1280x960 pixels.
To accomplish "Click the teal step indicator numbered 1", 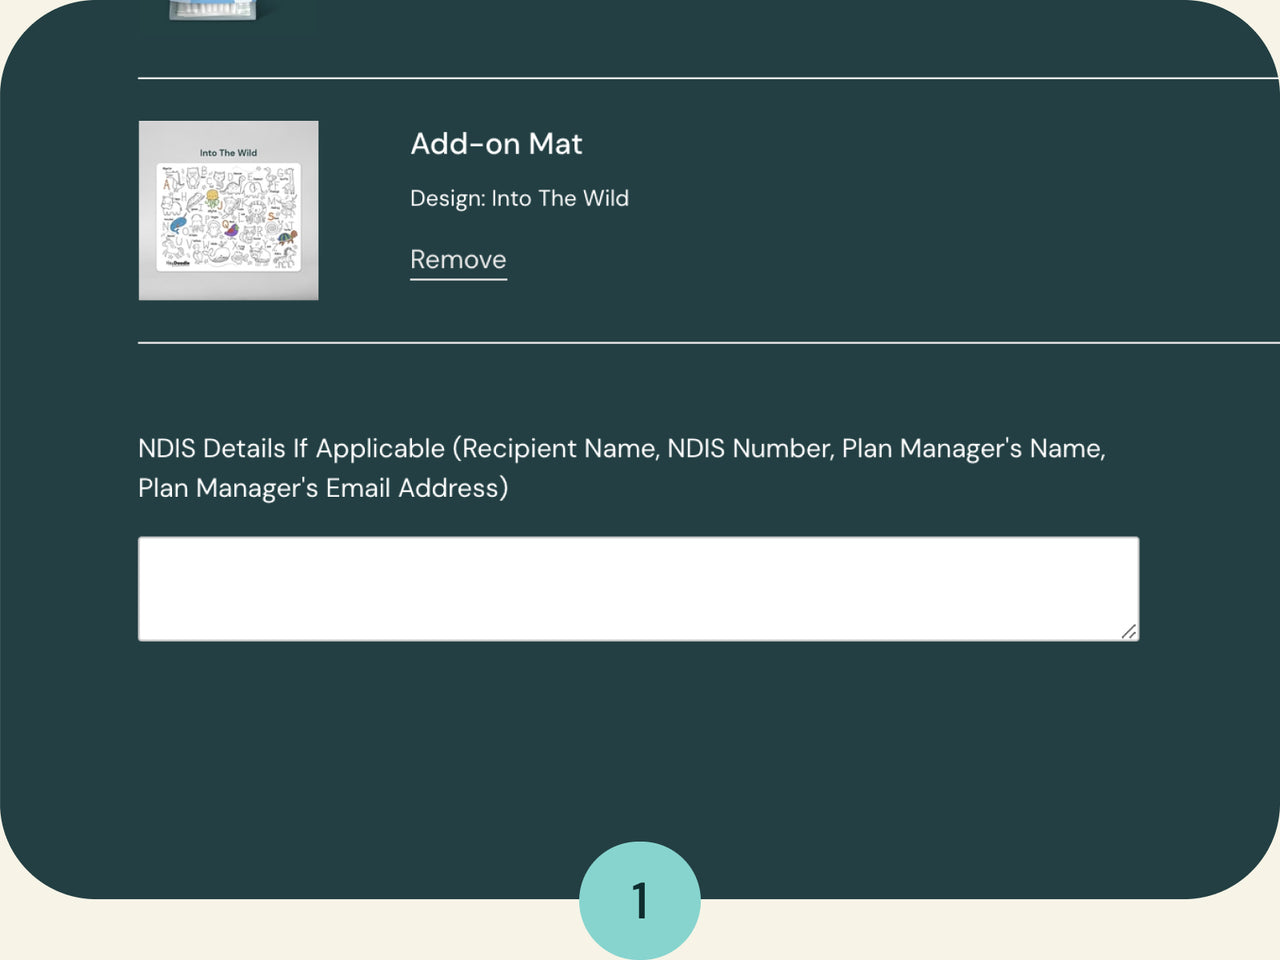I will pos(640,900).
